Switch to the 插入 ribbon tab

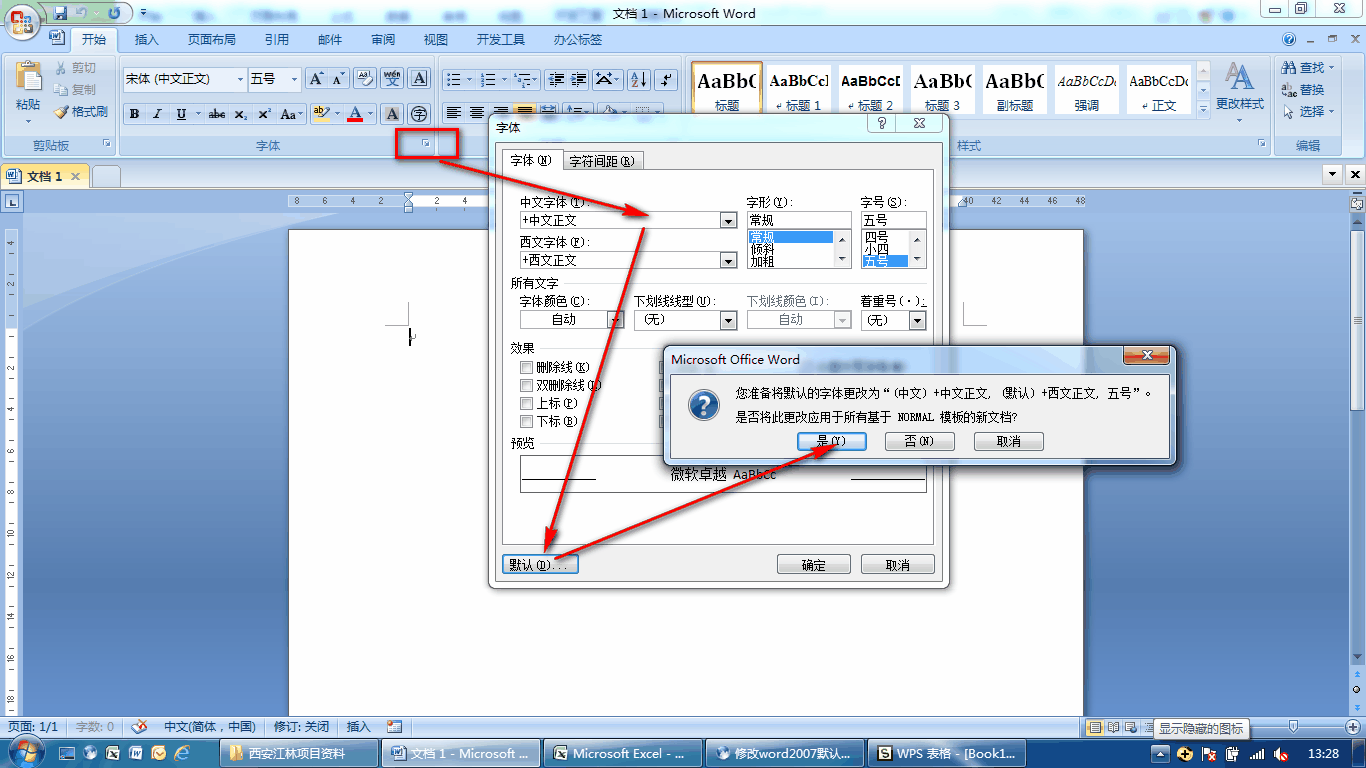tap(147, 40)
